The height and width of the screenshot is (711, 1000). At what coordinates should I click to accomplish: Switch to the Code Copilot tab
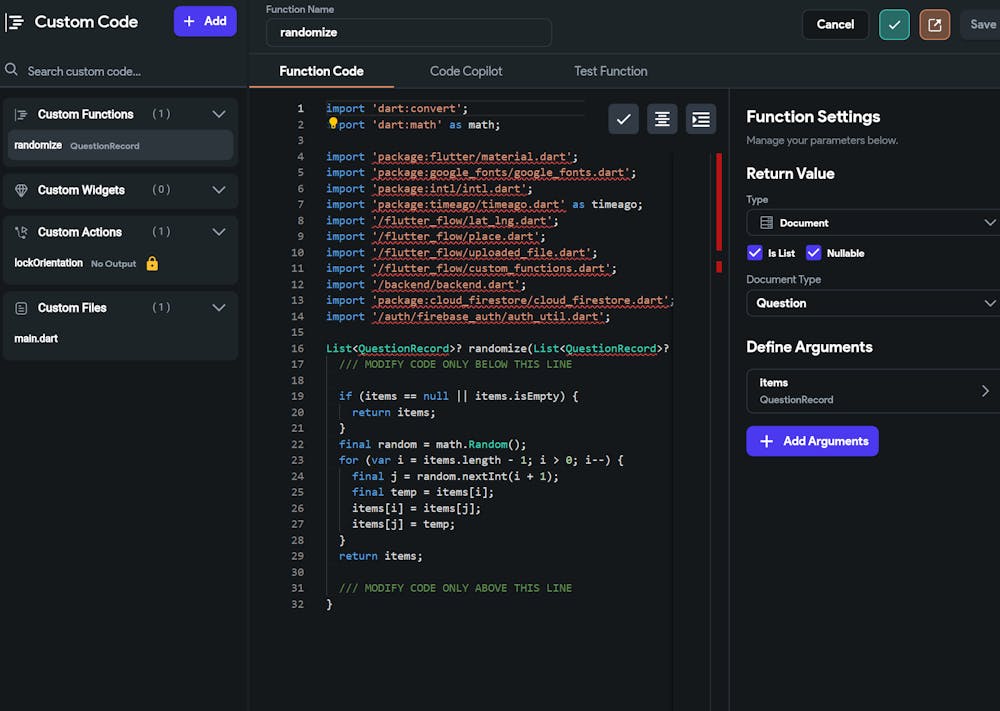click(466, 71)
